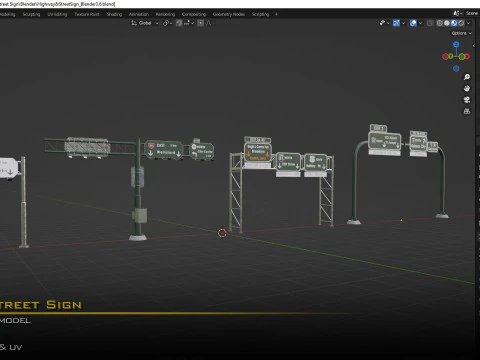Click the leftmost red gizmo axis circle
Image resolution: width=480 pixels, height=360 pixels.
(445, 56)
